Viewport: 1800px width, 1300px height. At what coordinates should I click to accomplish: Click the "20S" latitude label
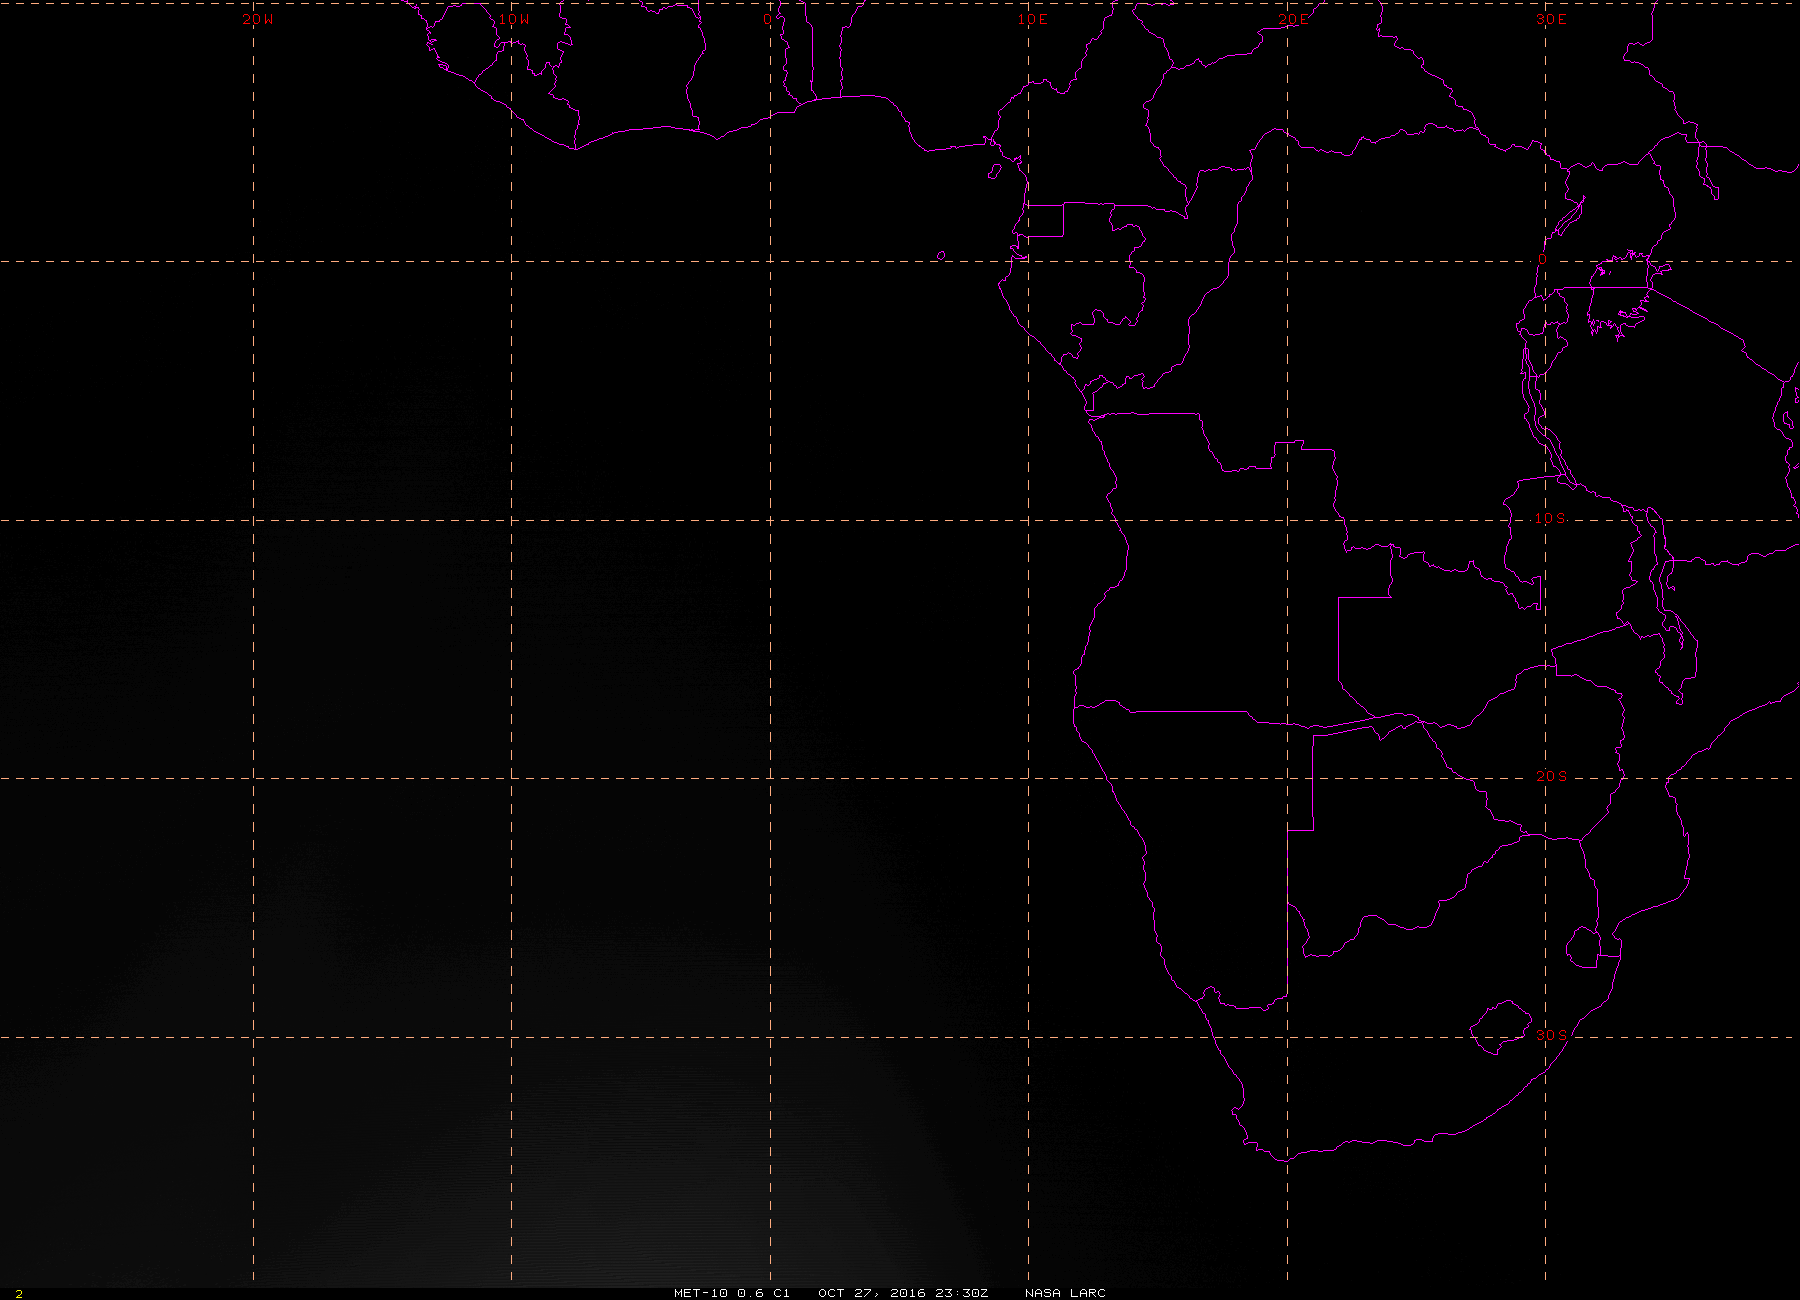click(x=1551, y=776)
